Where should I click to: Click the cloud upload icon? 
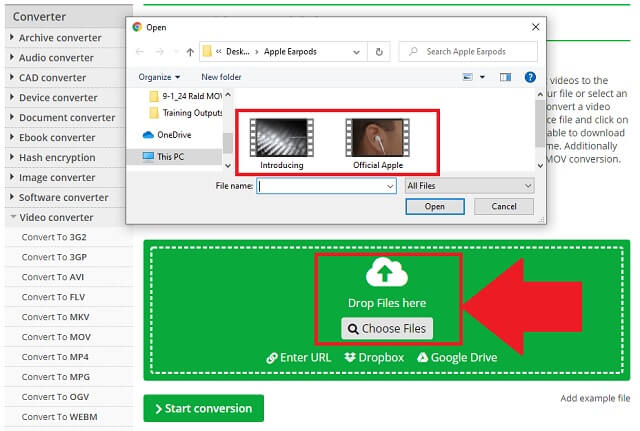point(387,273)
